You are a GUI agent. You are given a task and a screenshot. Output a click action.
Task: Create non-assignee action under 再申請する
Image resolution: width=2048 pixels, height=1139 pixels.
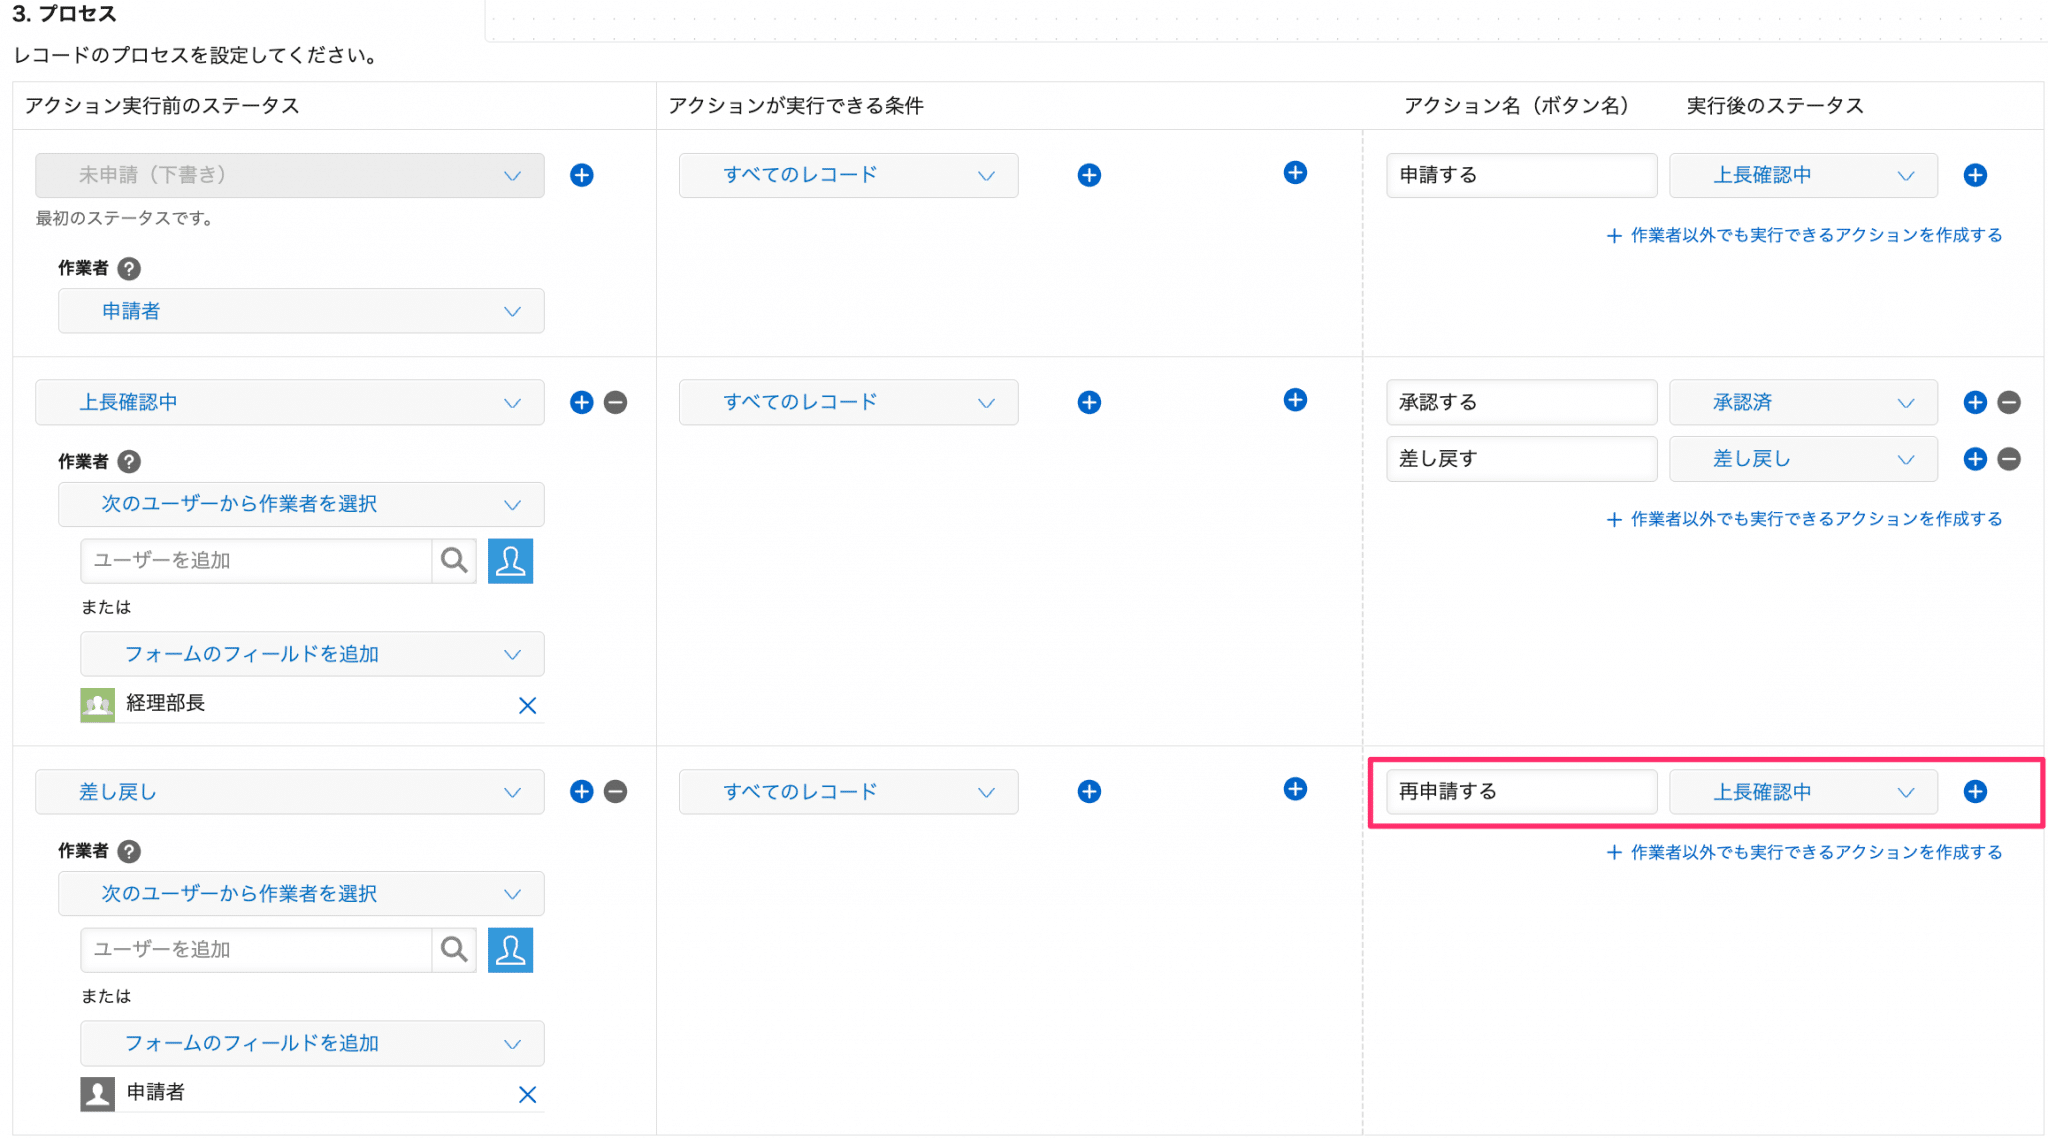(x=1804, y=852)
